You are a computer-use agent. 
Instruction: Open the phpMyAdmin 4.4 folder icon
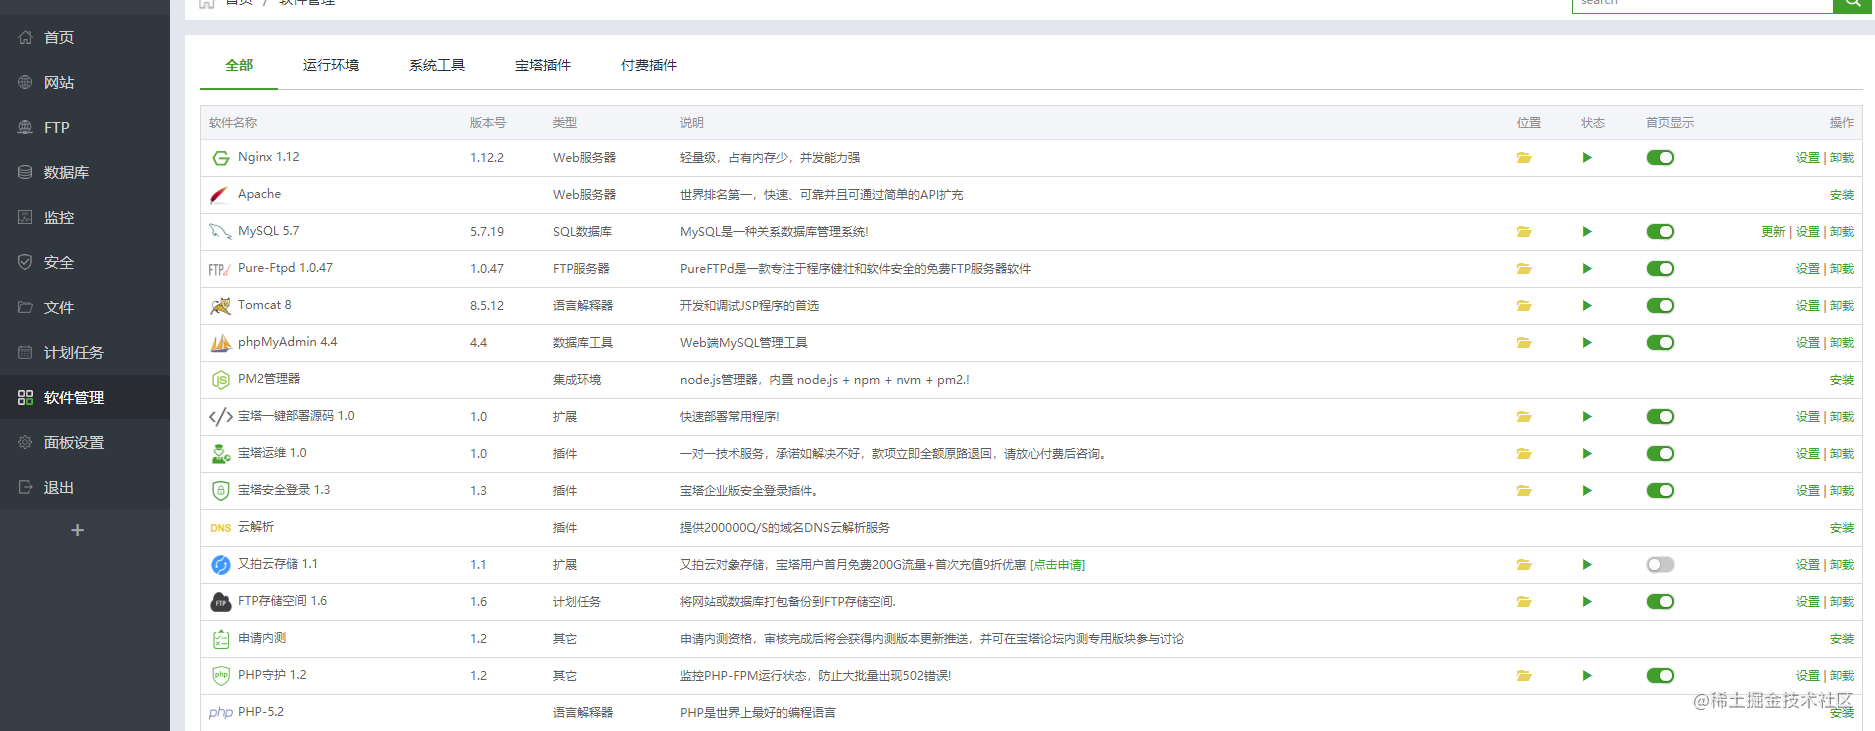(x=1523, y=343)
